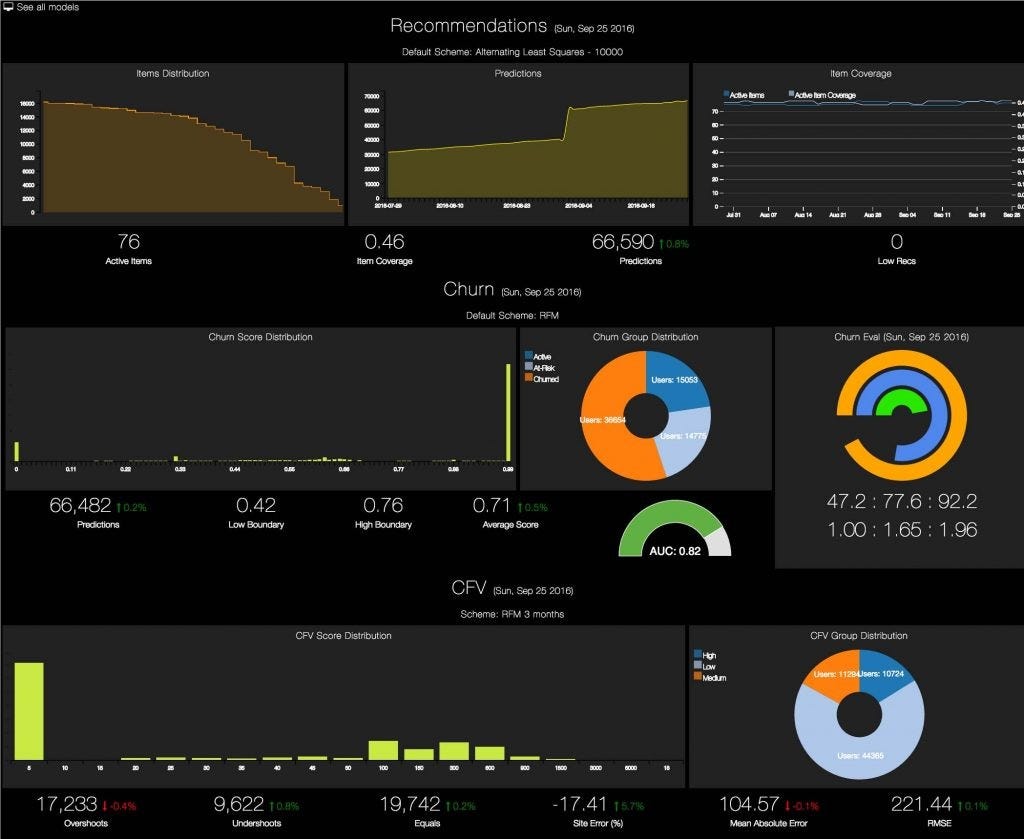
Task: Click the Churn Group Distribution title
Action: 645,337
